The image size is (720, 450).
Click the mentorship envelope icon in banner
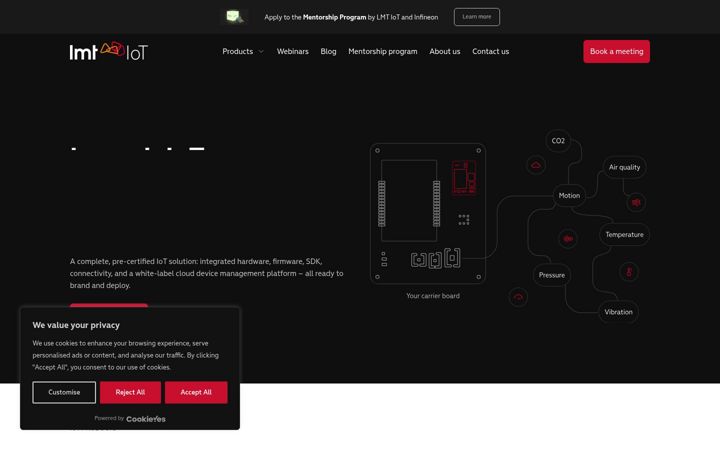coord(235,17)
